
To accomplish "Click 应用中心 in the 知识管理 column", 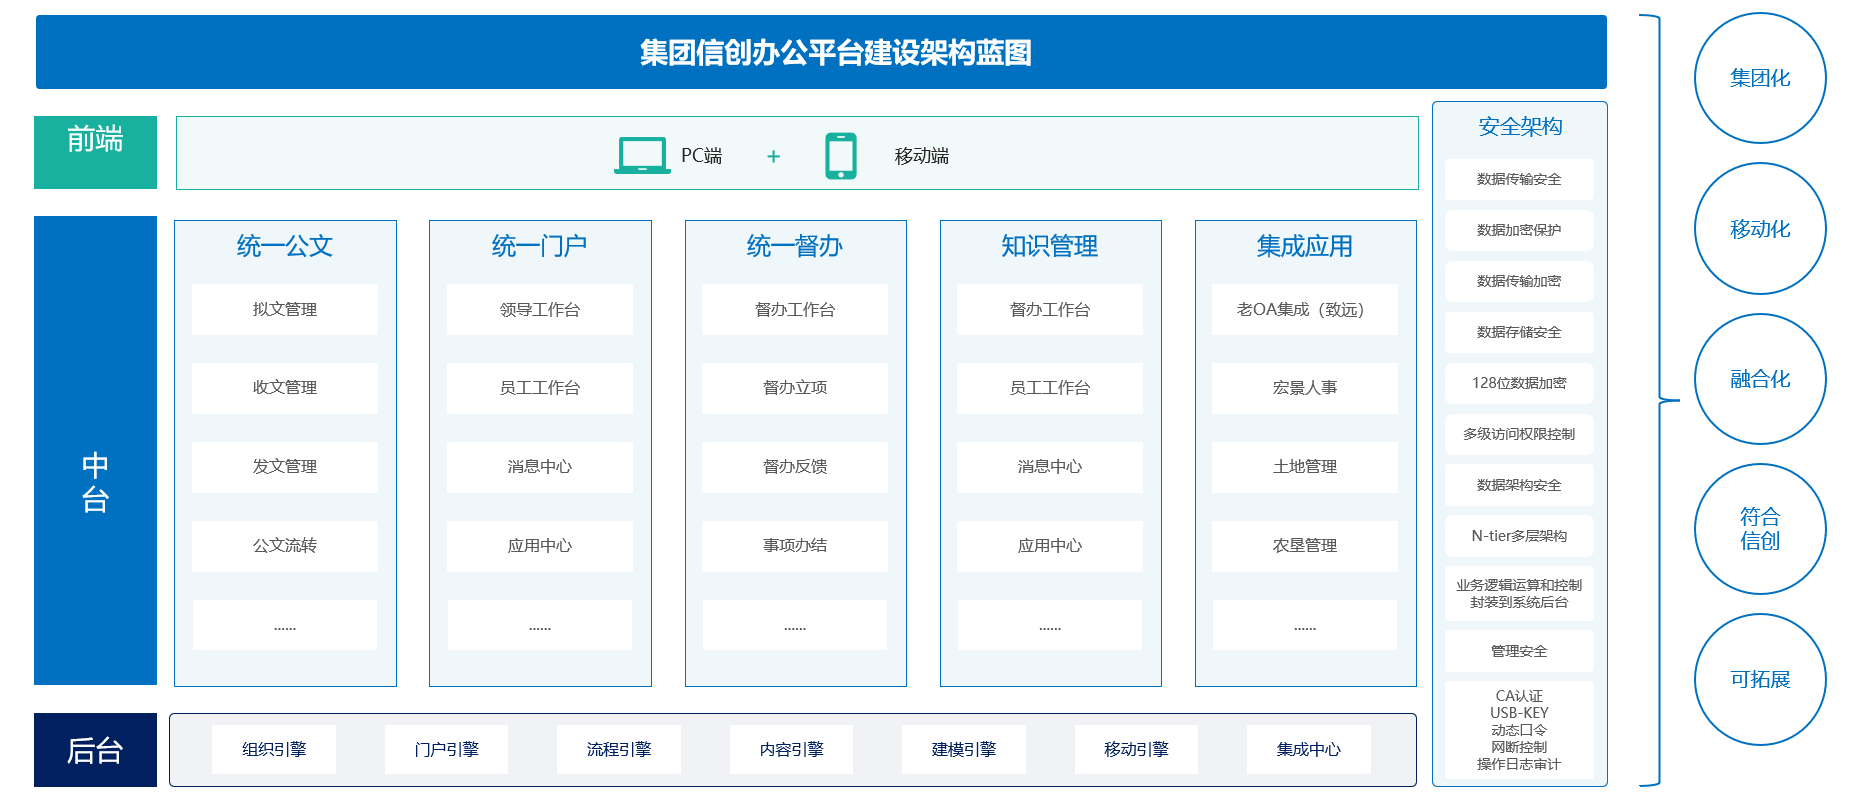I will (x=1050, y=546).
